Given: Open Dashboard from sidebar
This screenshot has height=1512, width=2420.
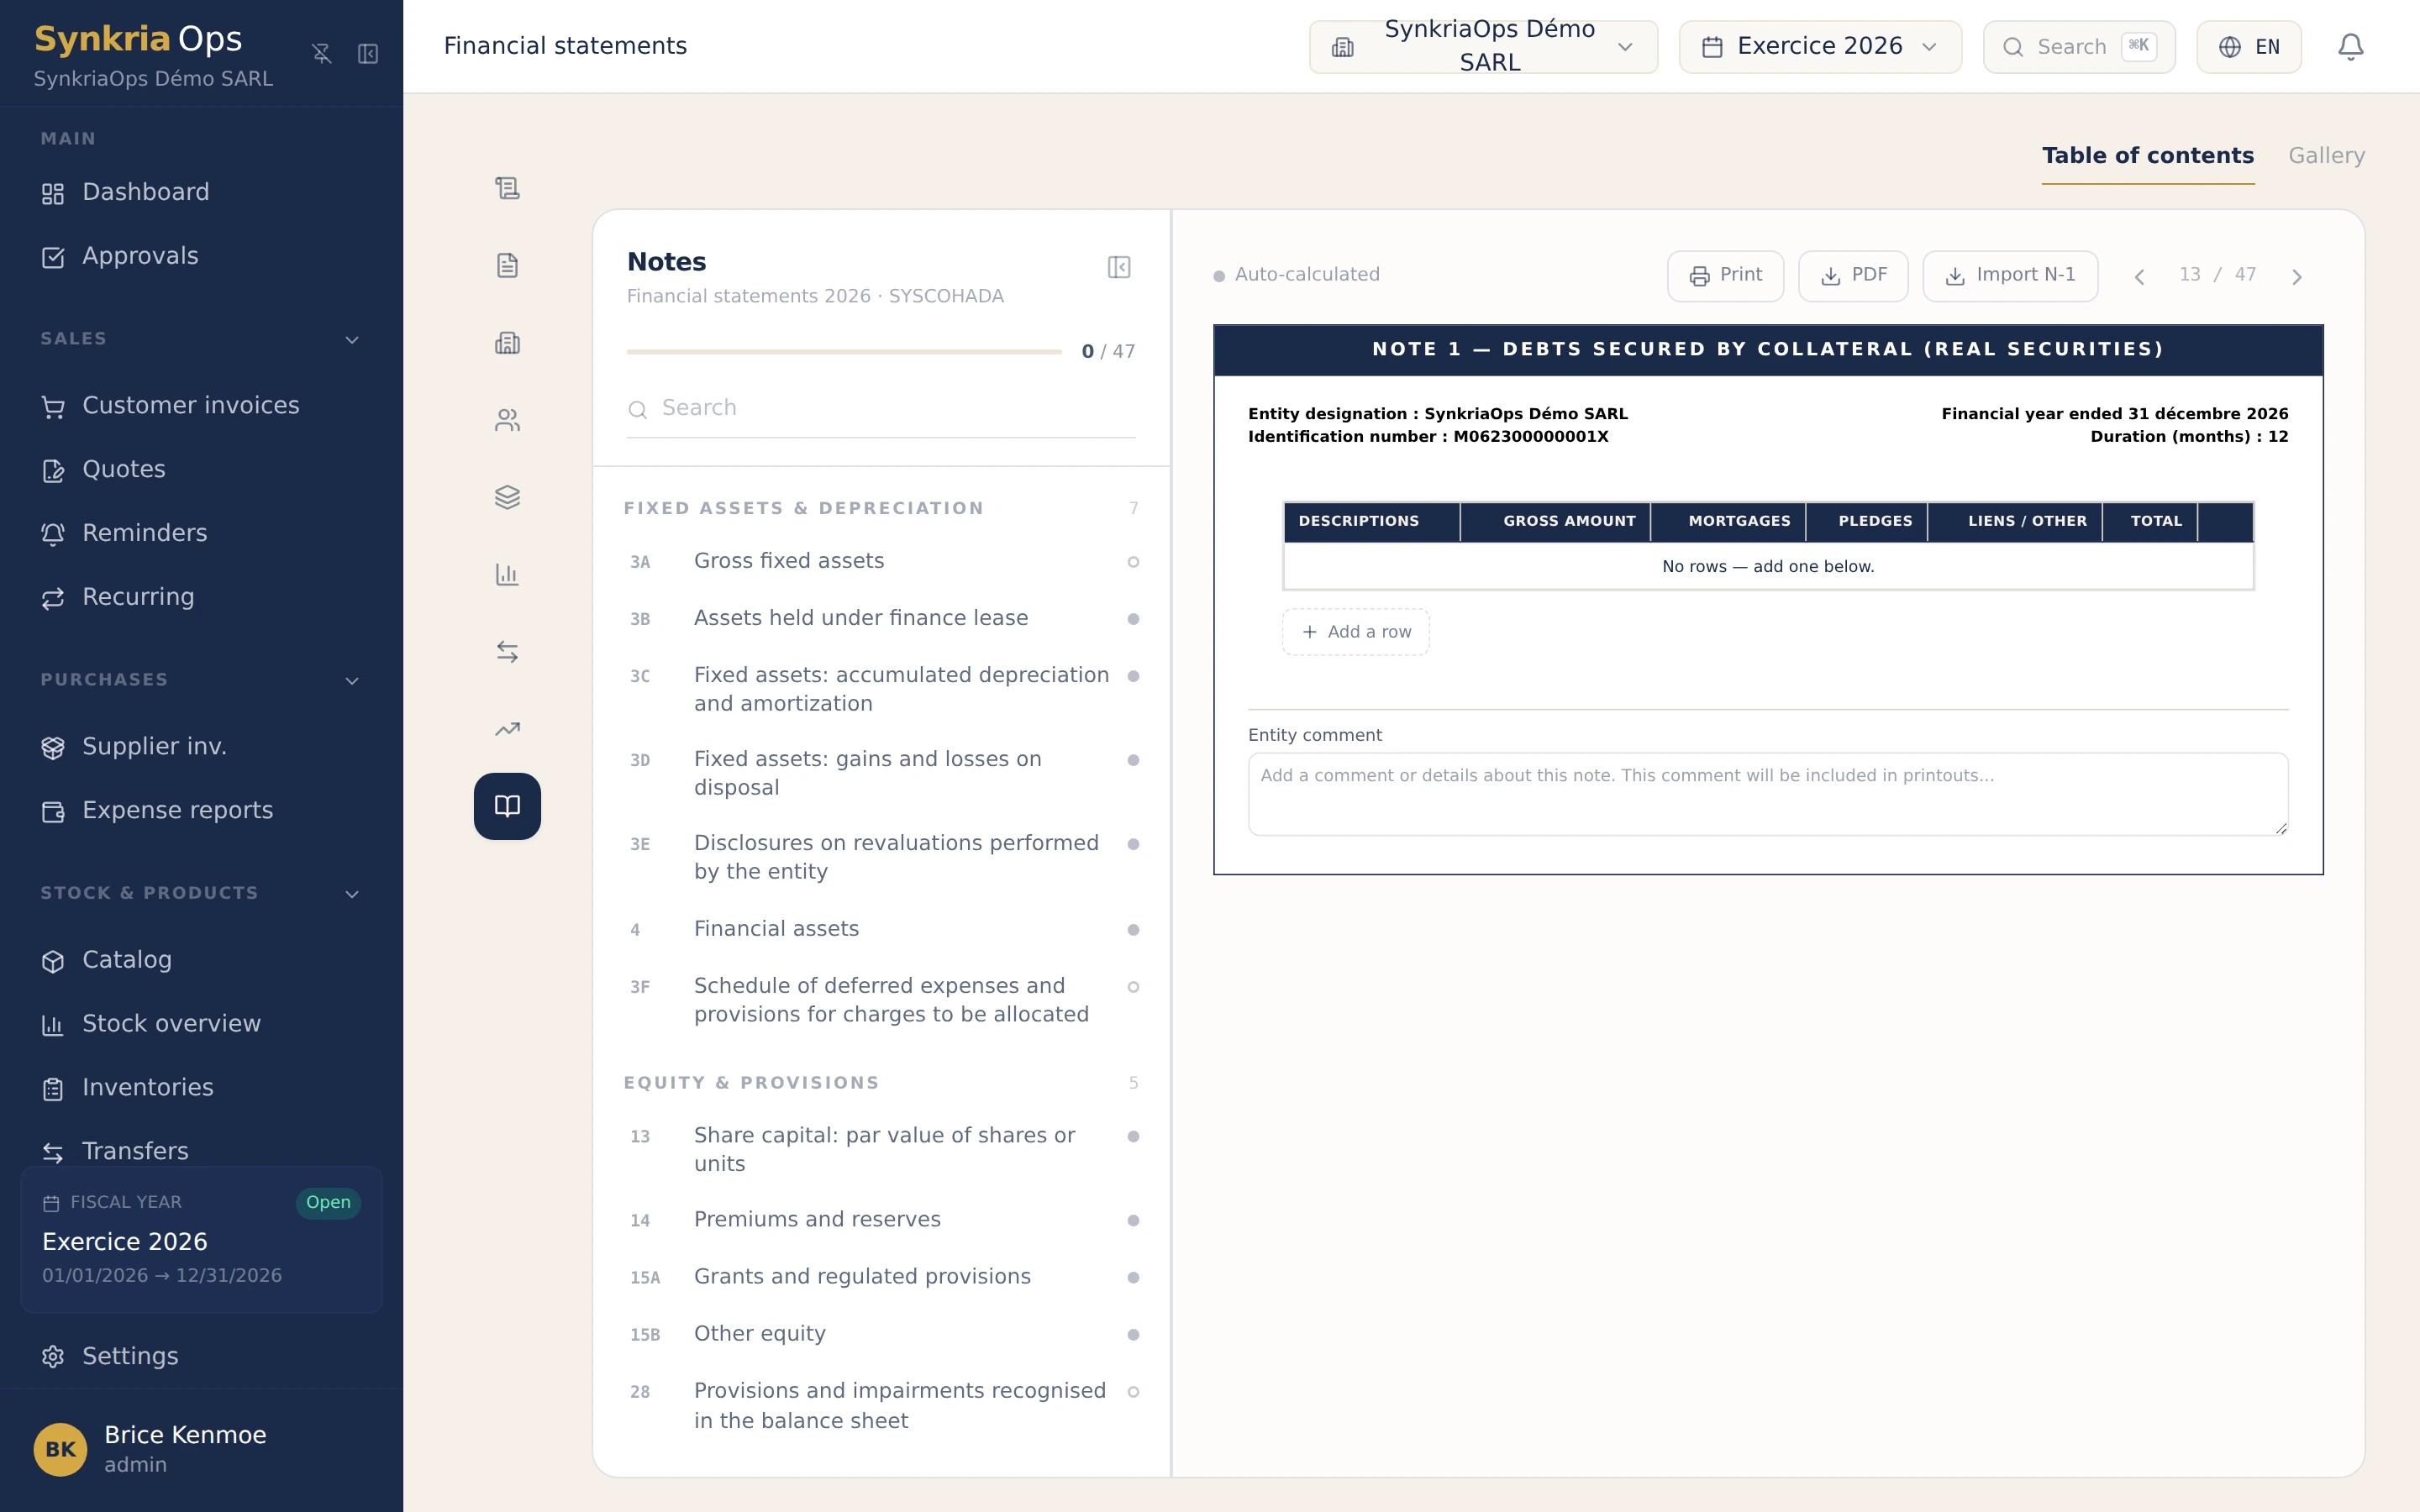Looking at the screenshot, I should pos(201,192).
